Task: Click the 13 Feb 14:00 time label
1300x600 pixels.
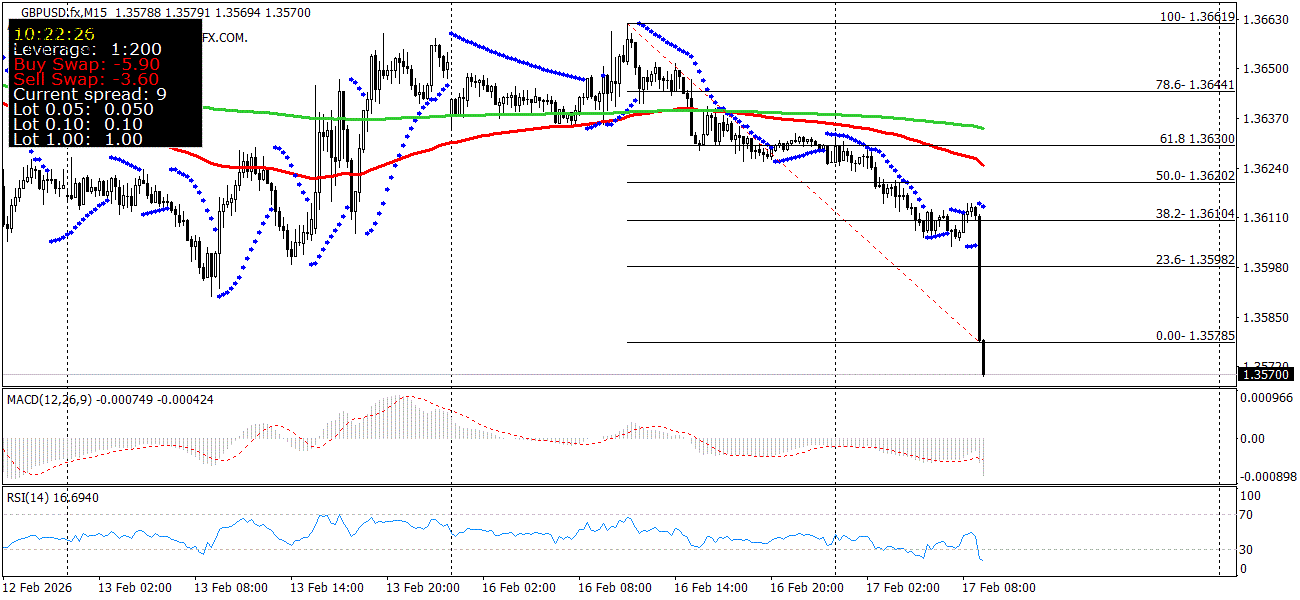Action: tap(326, 587)
